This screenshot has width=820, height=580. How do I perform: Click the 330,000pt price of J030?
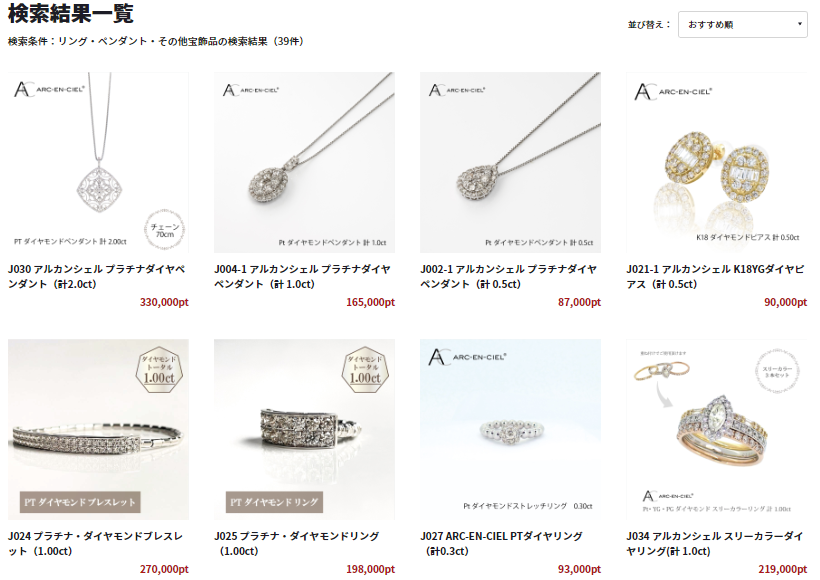click(164, 302)
